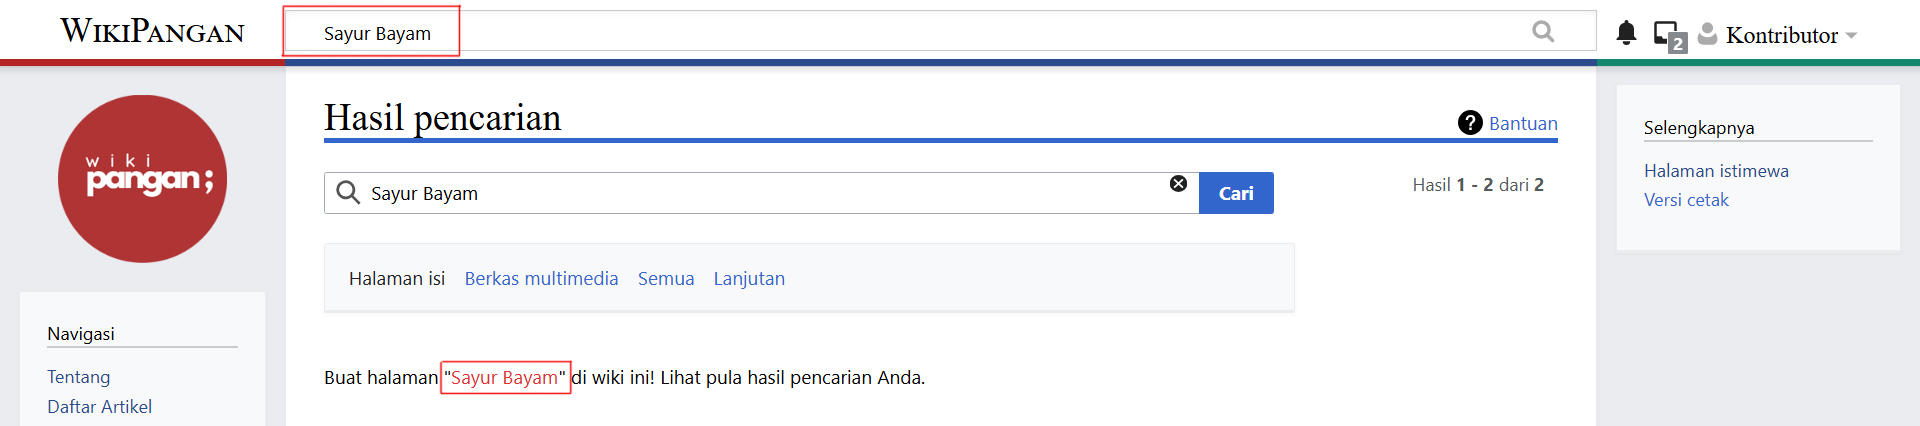Click the magnifier icon inside the results search box

pyautogui.click(x=348, y=193)
